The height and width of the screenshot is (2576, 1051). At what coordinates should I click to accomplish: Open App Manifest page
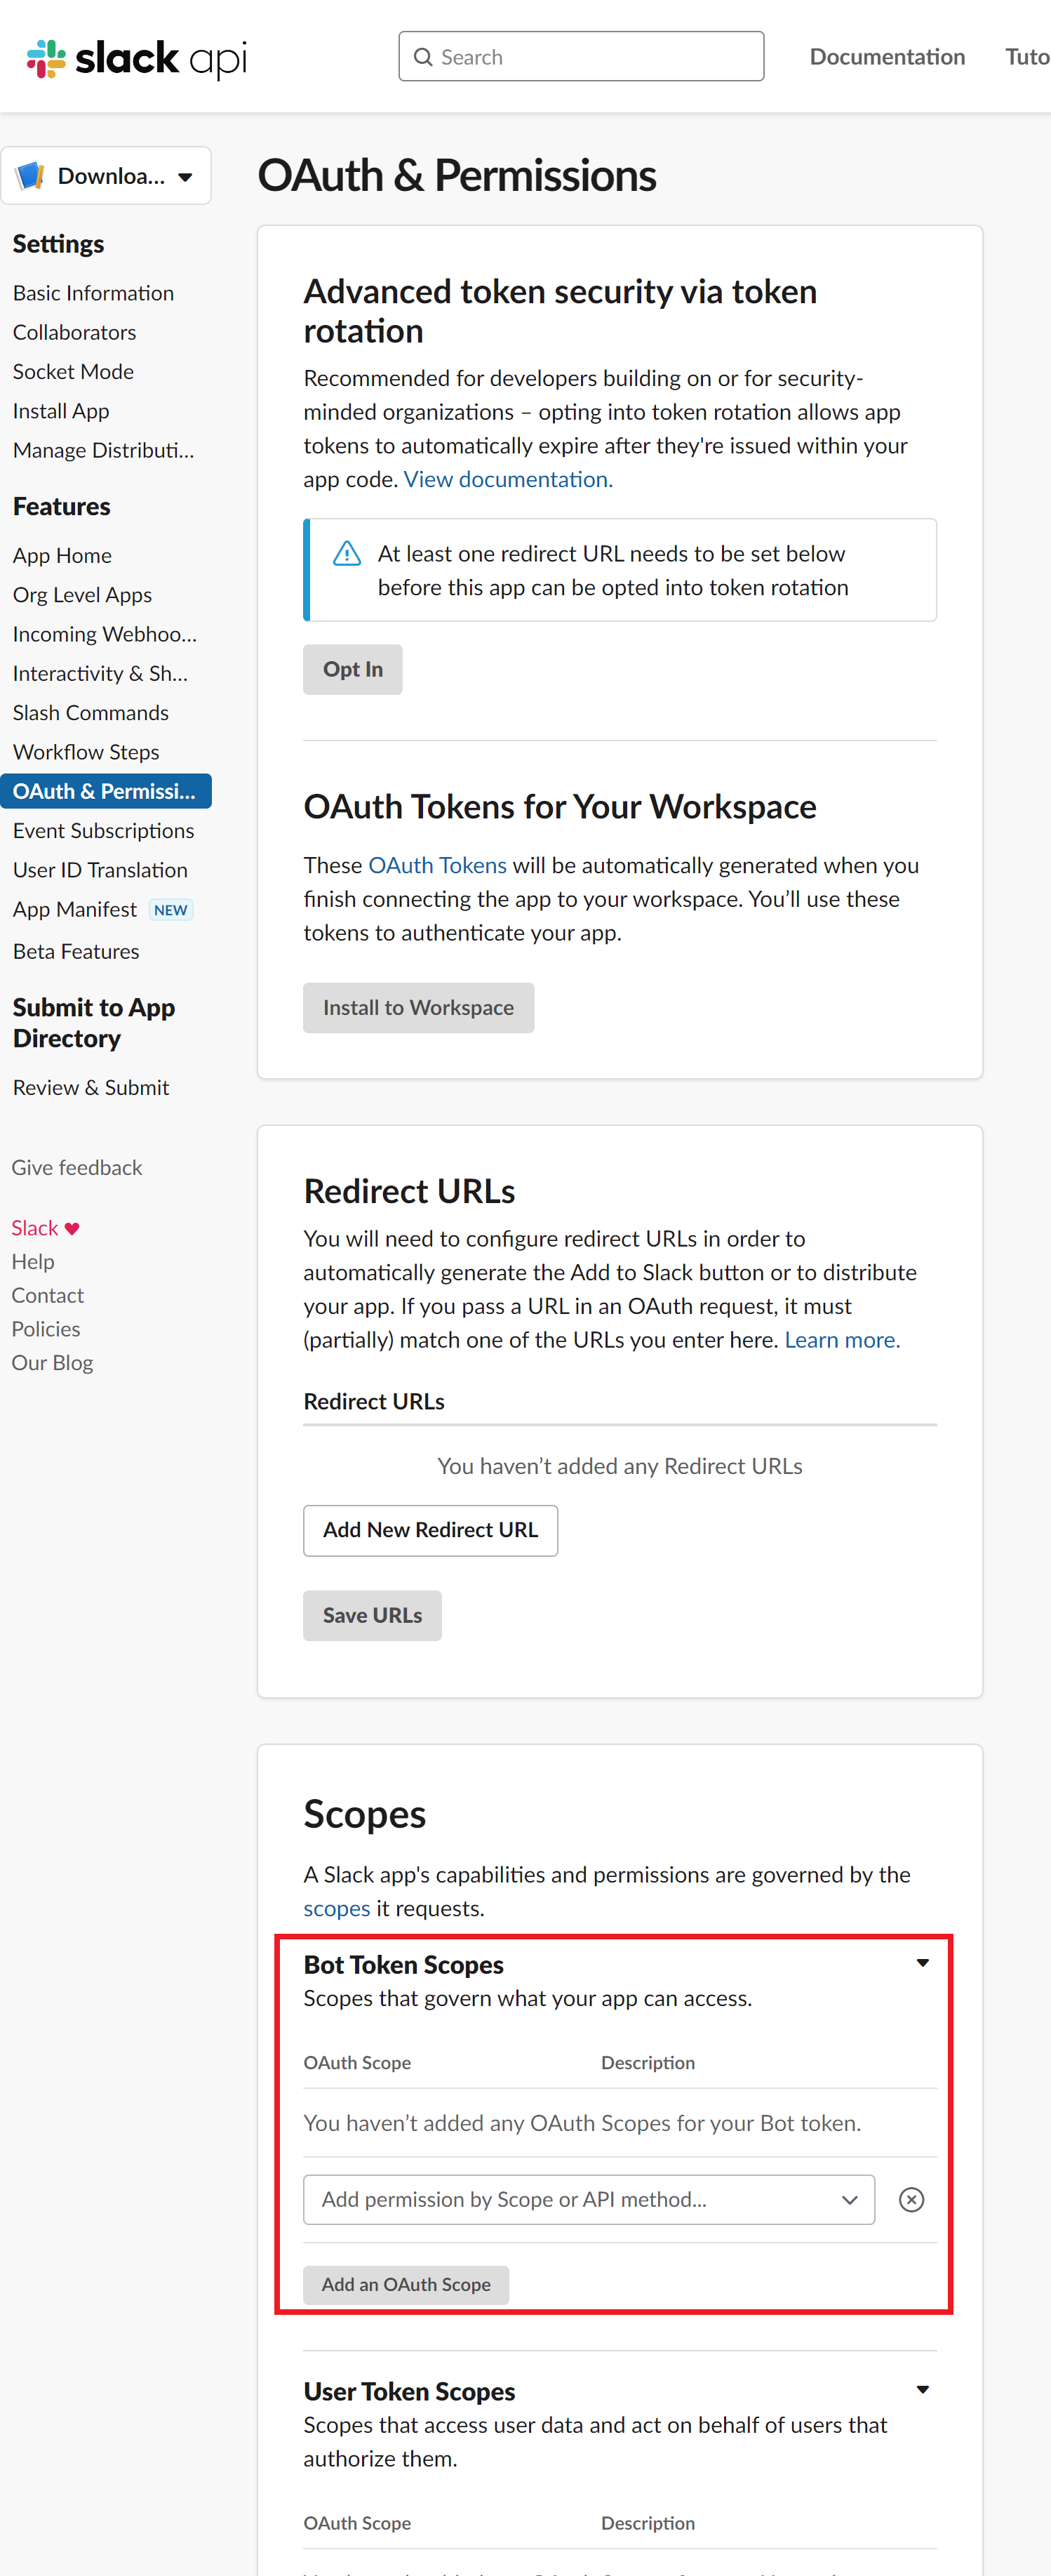75,910
